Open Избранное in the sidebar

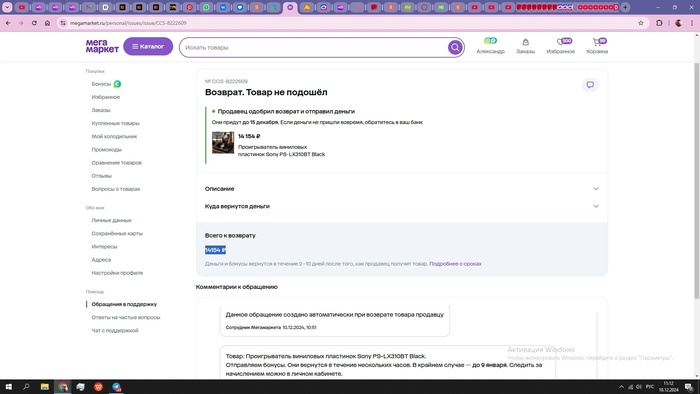(x=105, y=97)
